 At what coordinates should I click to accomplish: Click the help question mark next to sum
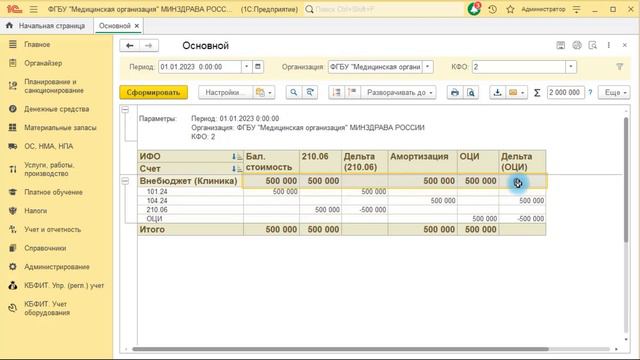click(590, 93)
